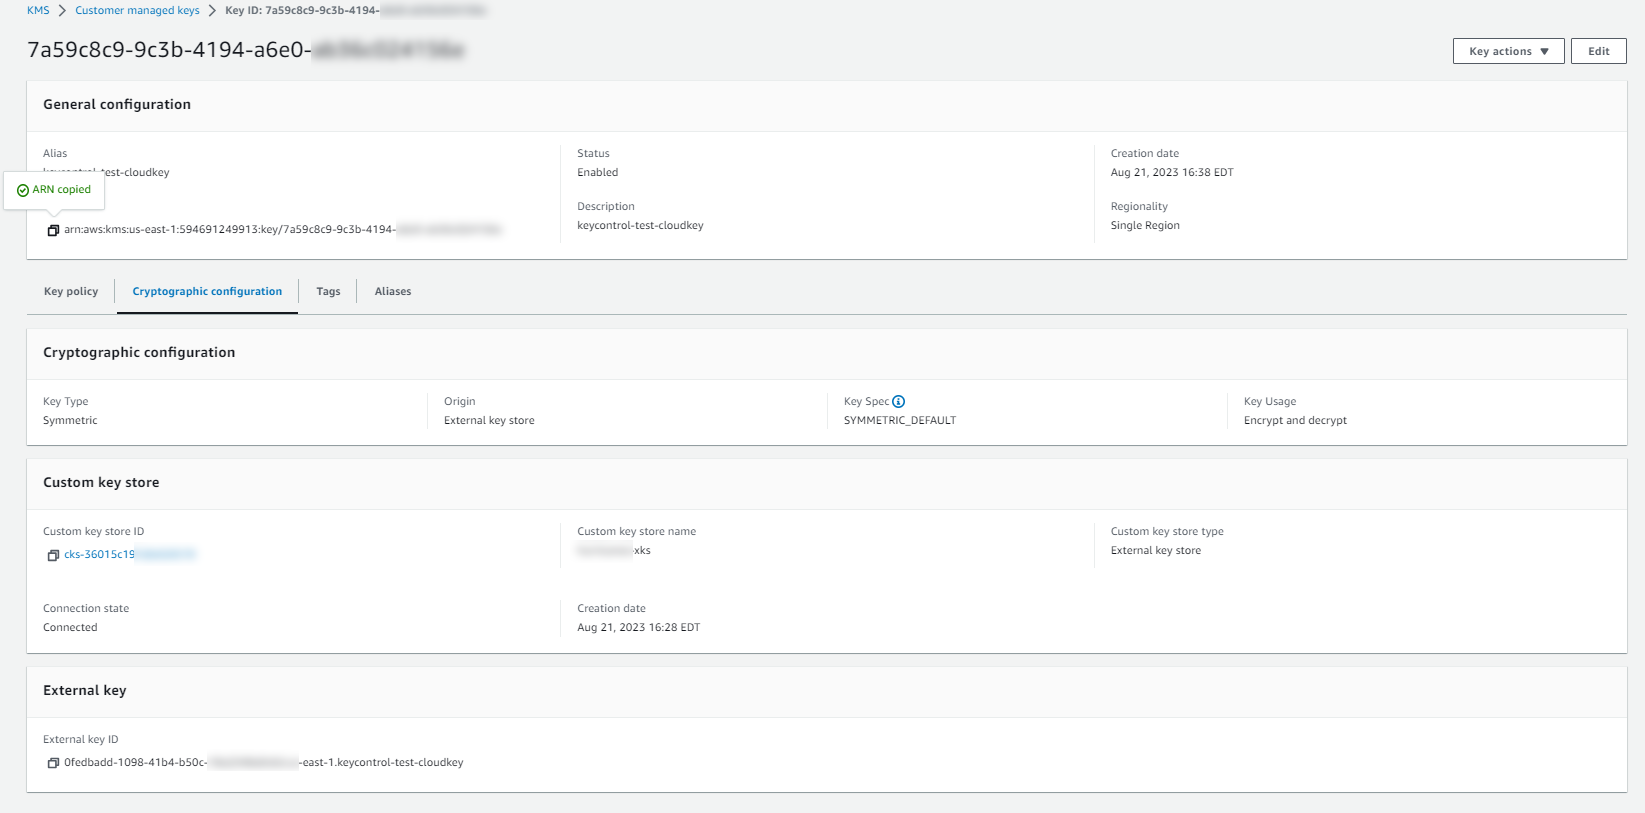This screenshot has height=813, width=1645.
Task: Open the cks-36015c19 key store link
Action: pos(130,554)
